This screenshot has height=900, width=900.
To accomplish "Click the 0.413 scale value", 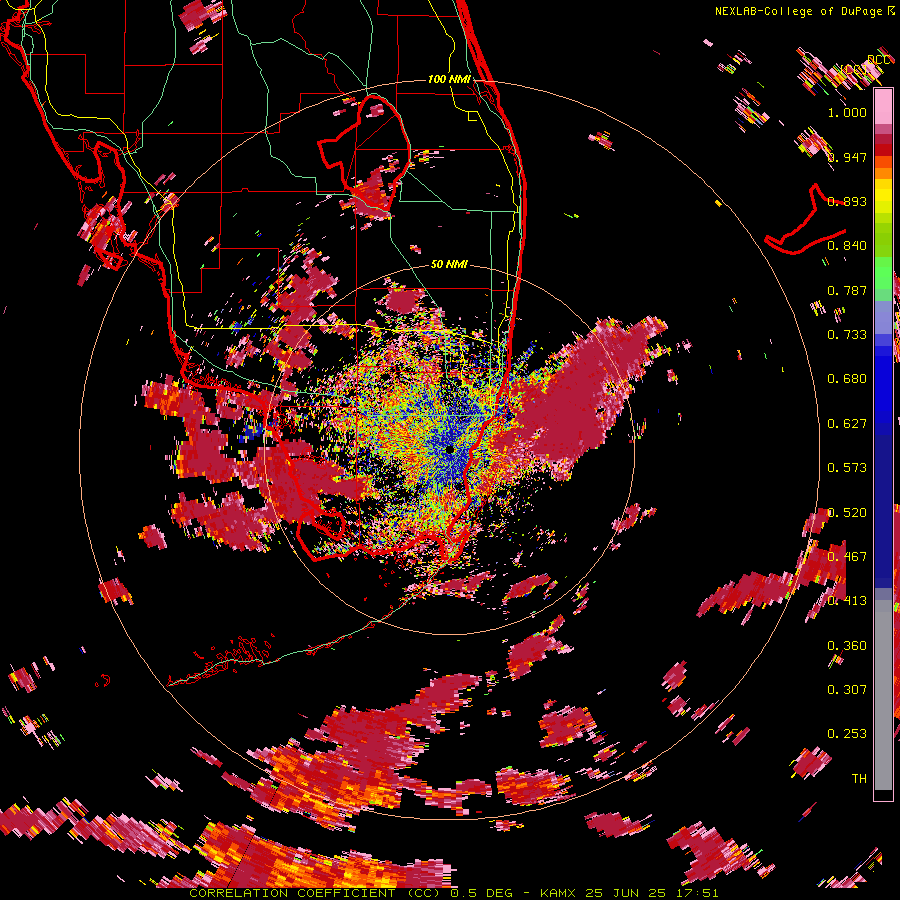I will [847, 601].
